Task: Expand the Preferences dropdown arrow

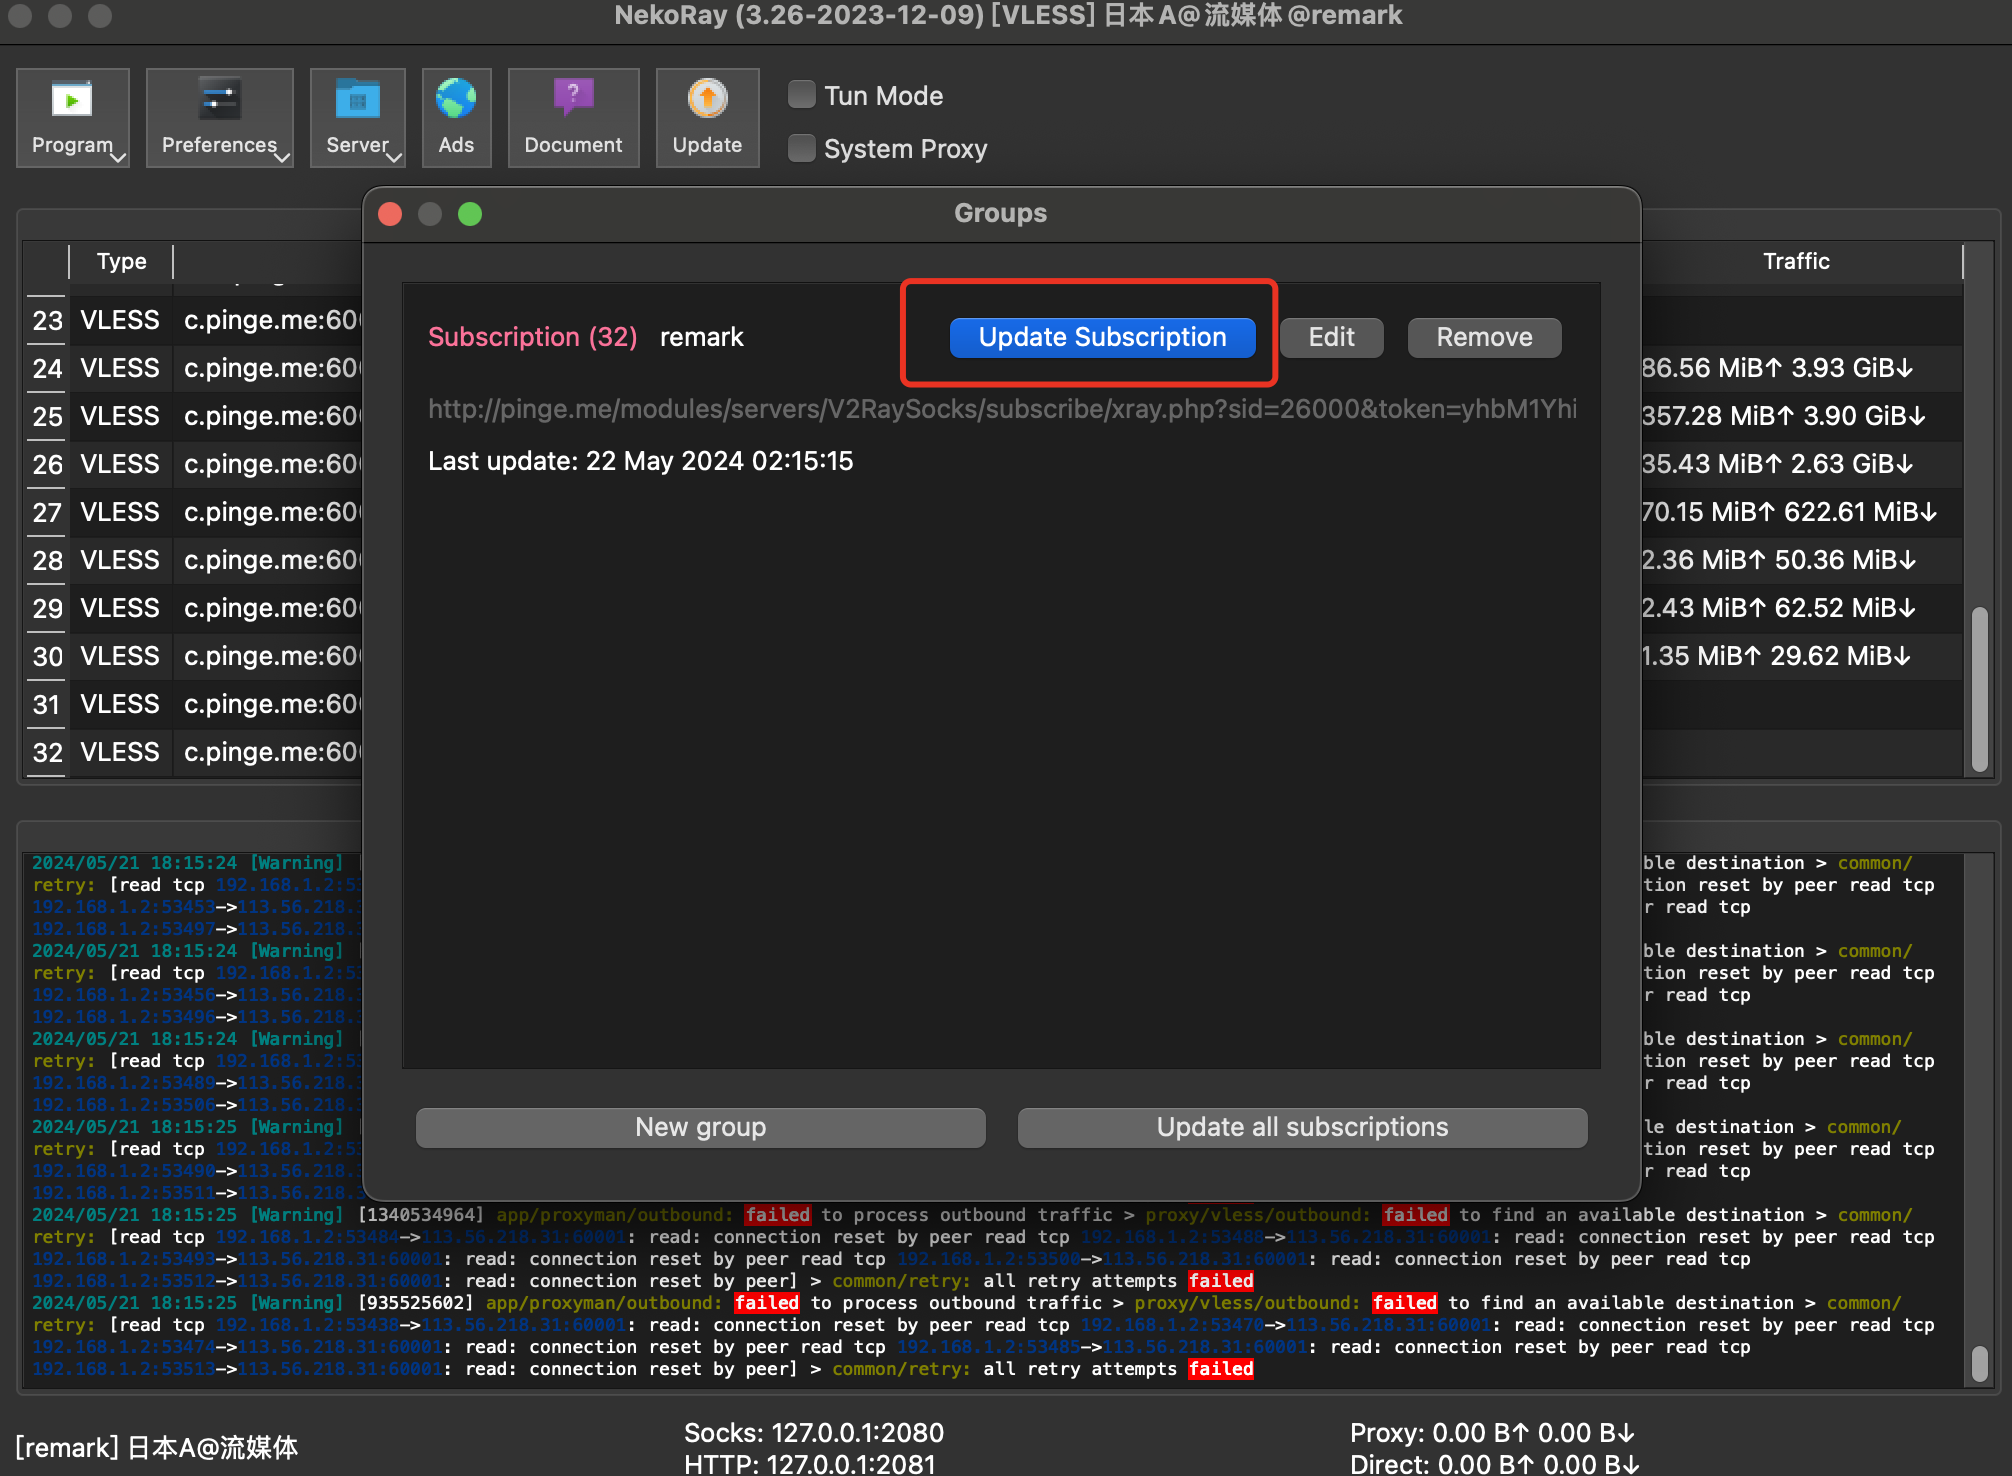Action: 283,157
